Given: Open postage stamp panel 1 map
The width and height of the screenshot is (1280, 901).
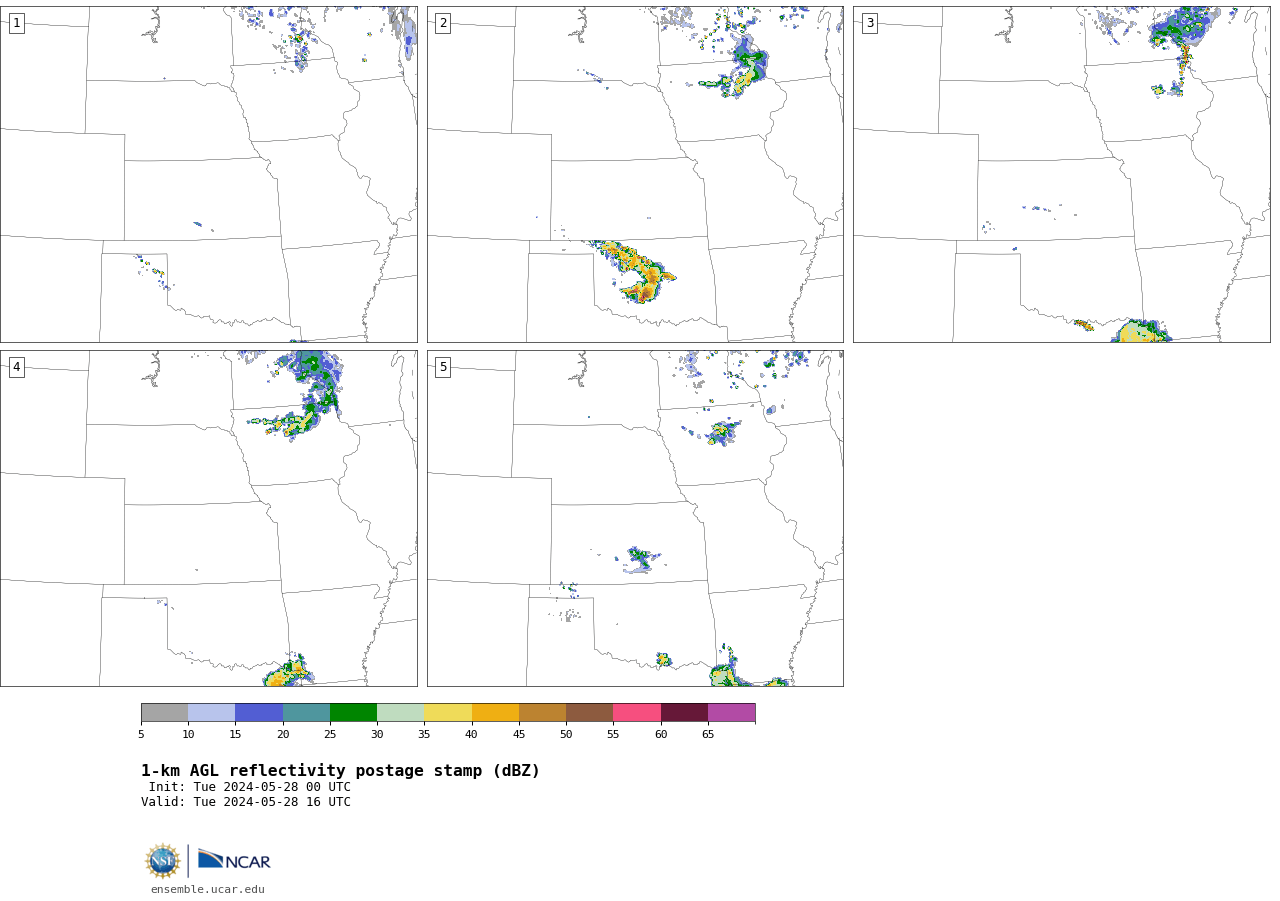Looking at the screenshot, I should tap(209, 174).
